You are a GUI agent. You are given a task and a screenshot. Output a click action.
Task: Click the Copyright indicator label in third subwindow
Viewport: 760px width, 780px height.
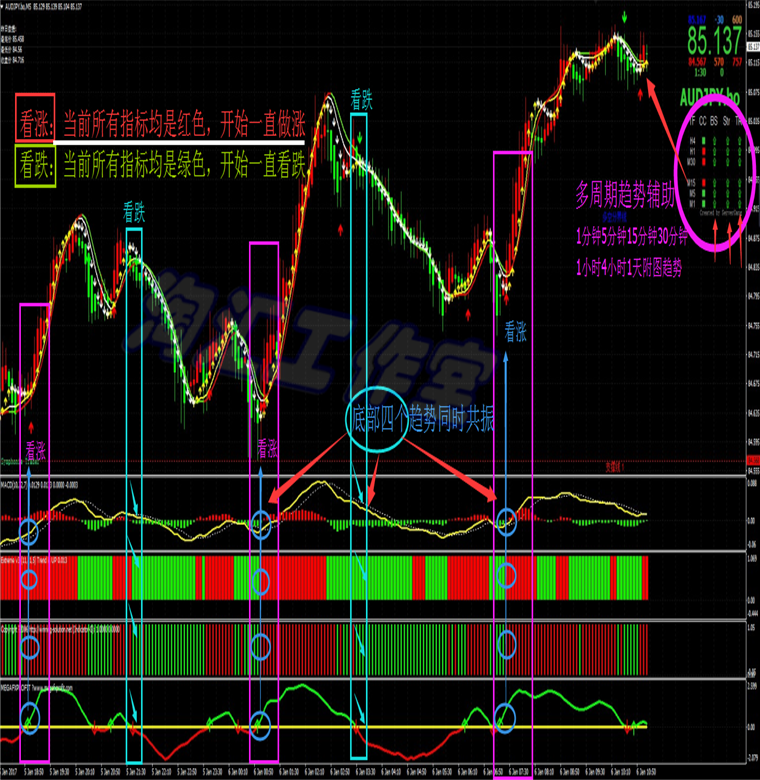click(x=60, y=629)
